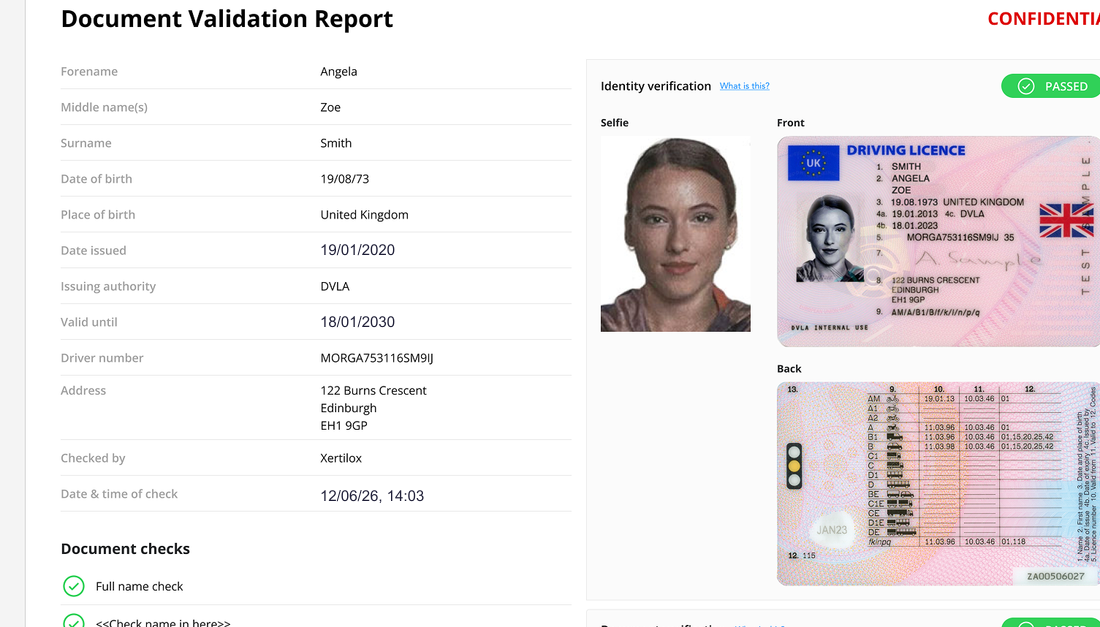Click the 'Identity verification' section title
The width and height of the screenshot is (1100, 627).
(x=655, y=86)
